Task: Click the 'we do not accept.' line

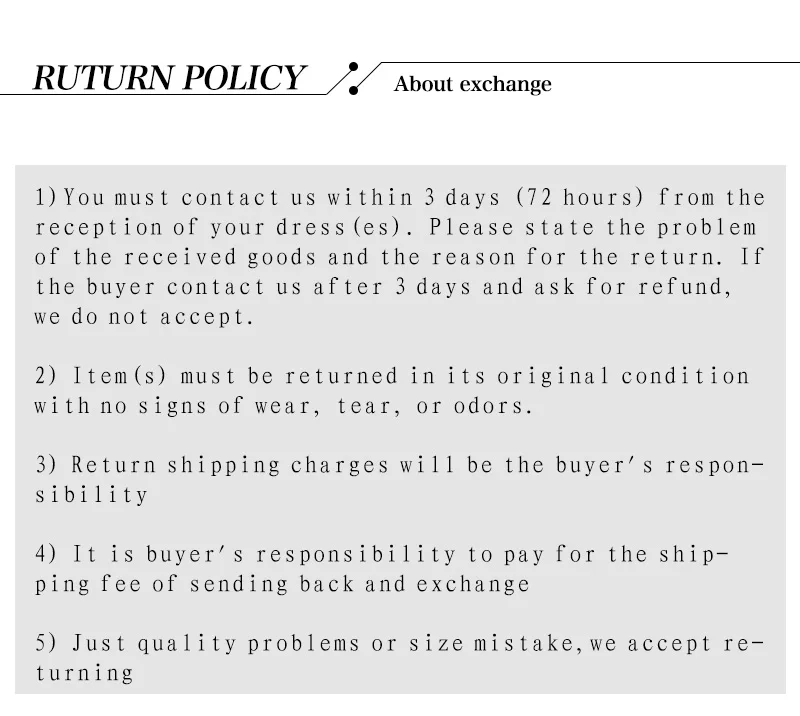Action: pyautogui.click(x=144, y=317)
